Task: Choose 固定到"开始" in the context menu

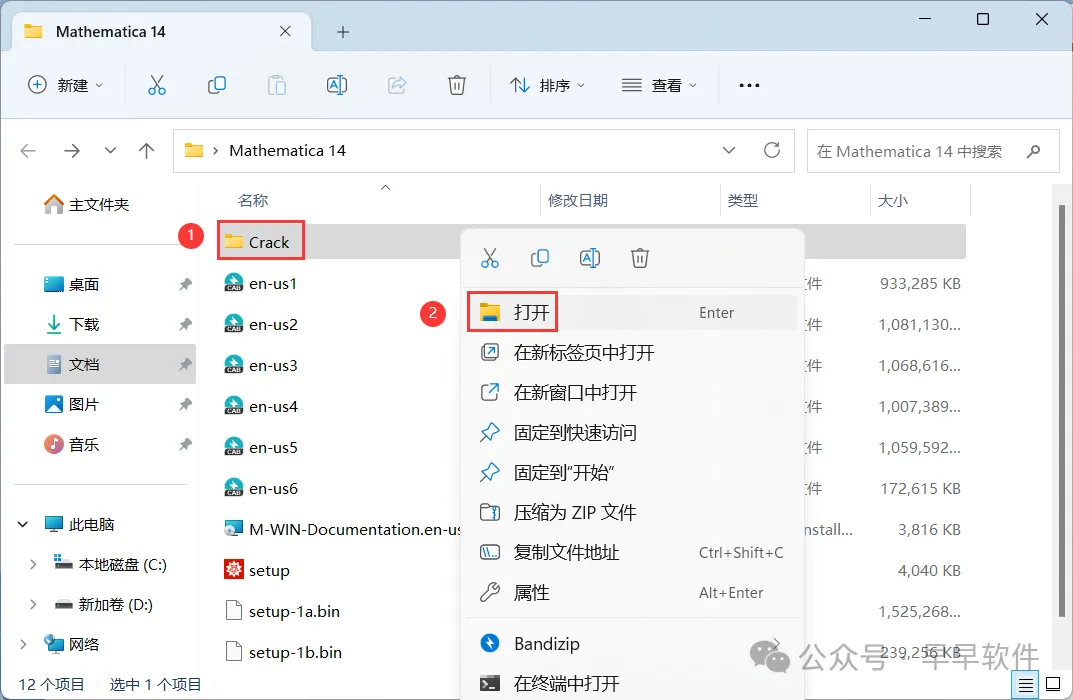Action: (632, 473)
